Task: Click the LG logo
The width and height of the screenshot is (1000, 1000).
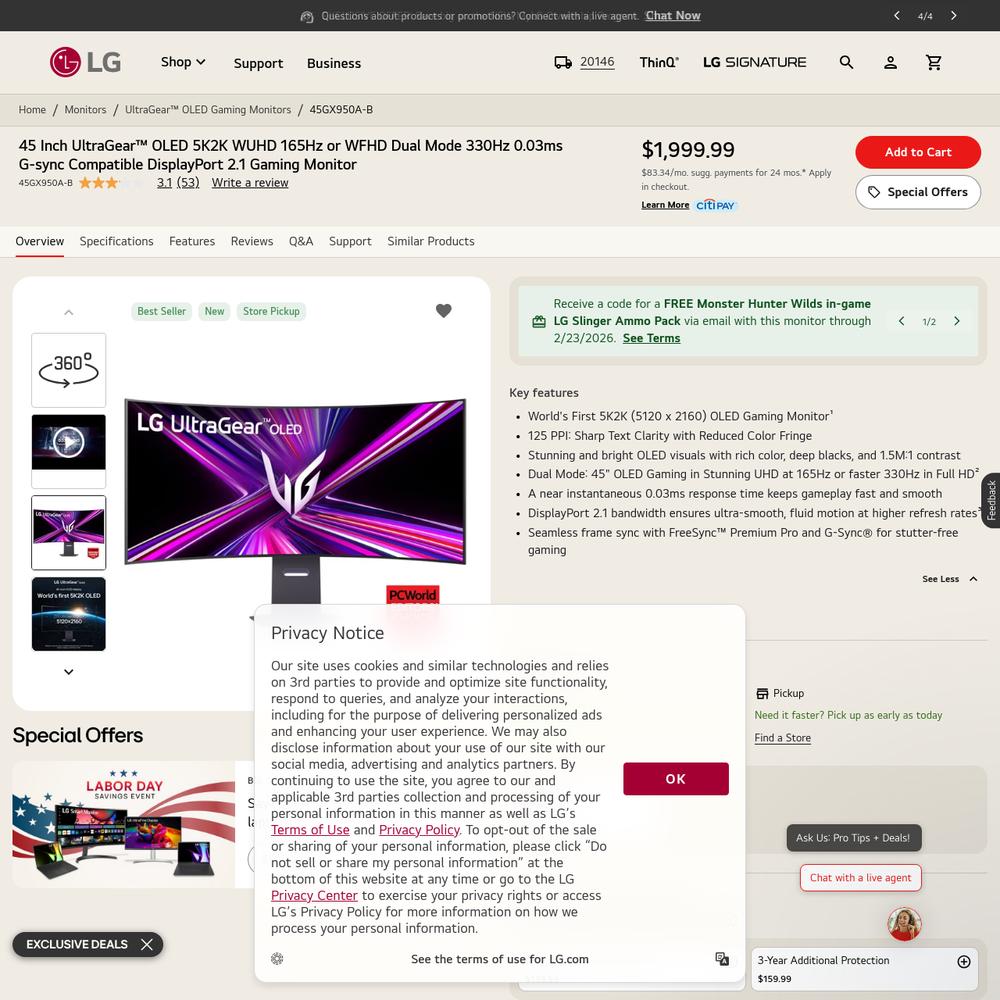Action: tap(85, 62)
